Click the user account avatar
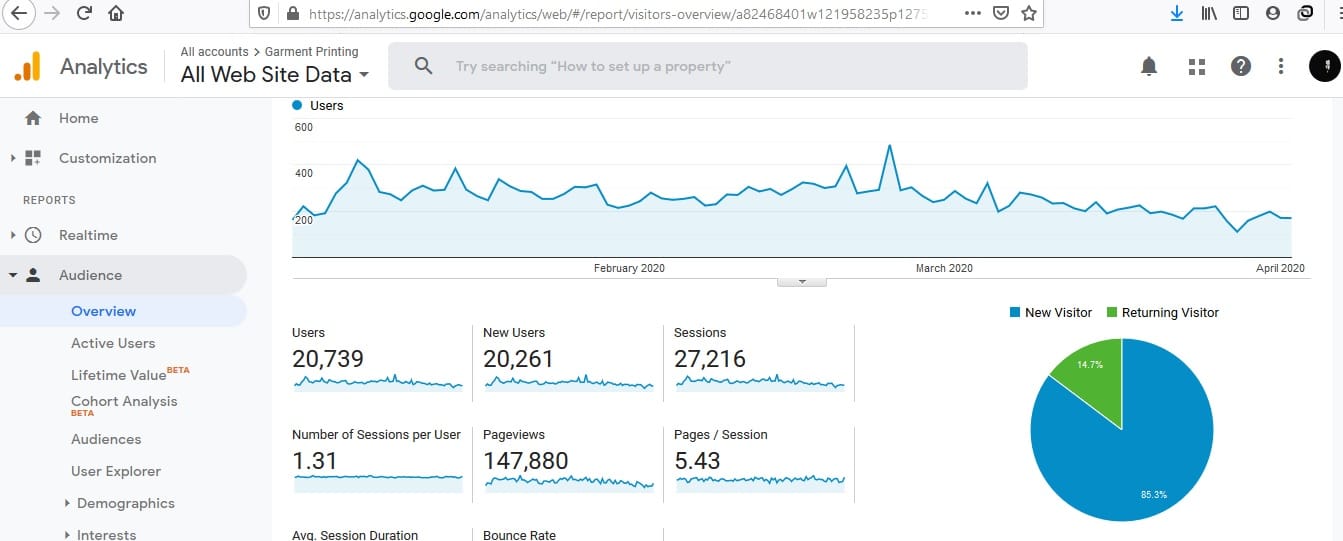 point(1325,66)
